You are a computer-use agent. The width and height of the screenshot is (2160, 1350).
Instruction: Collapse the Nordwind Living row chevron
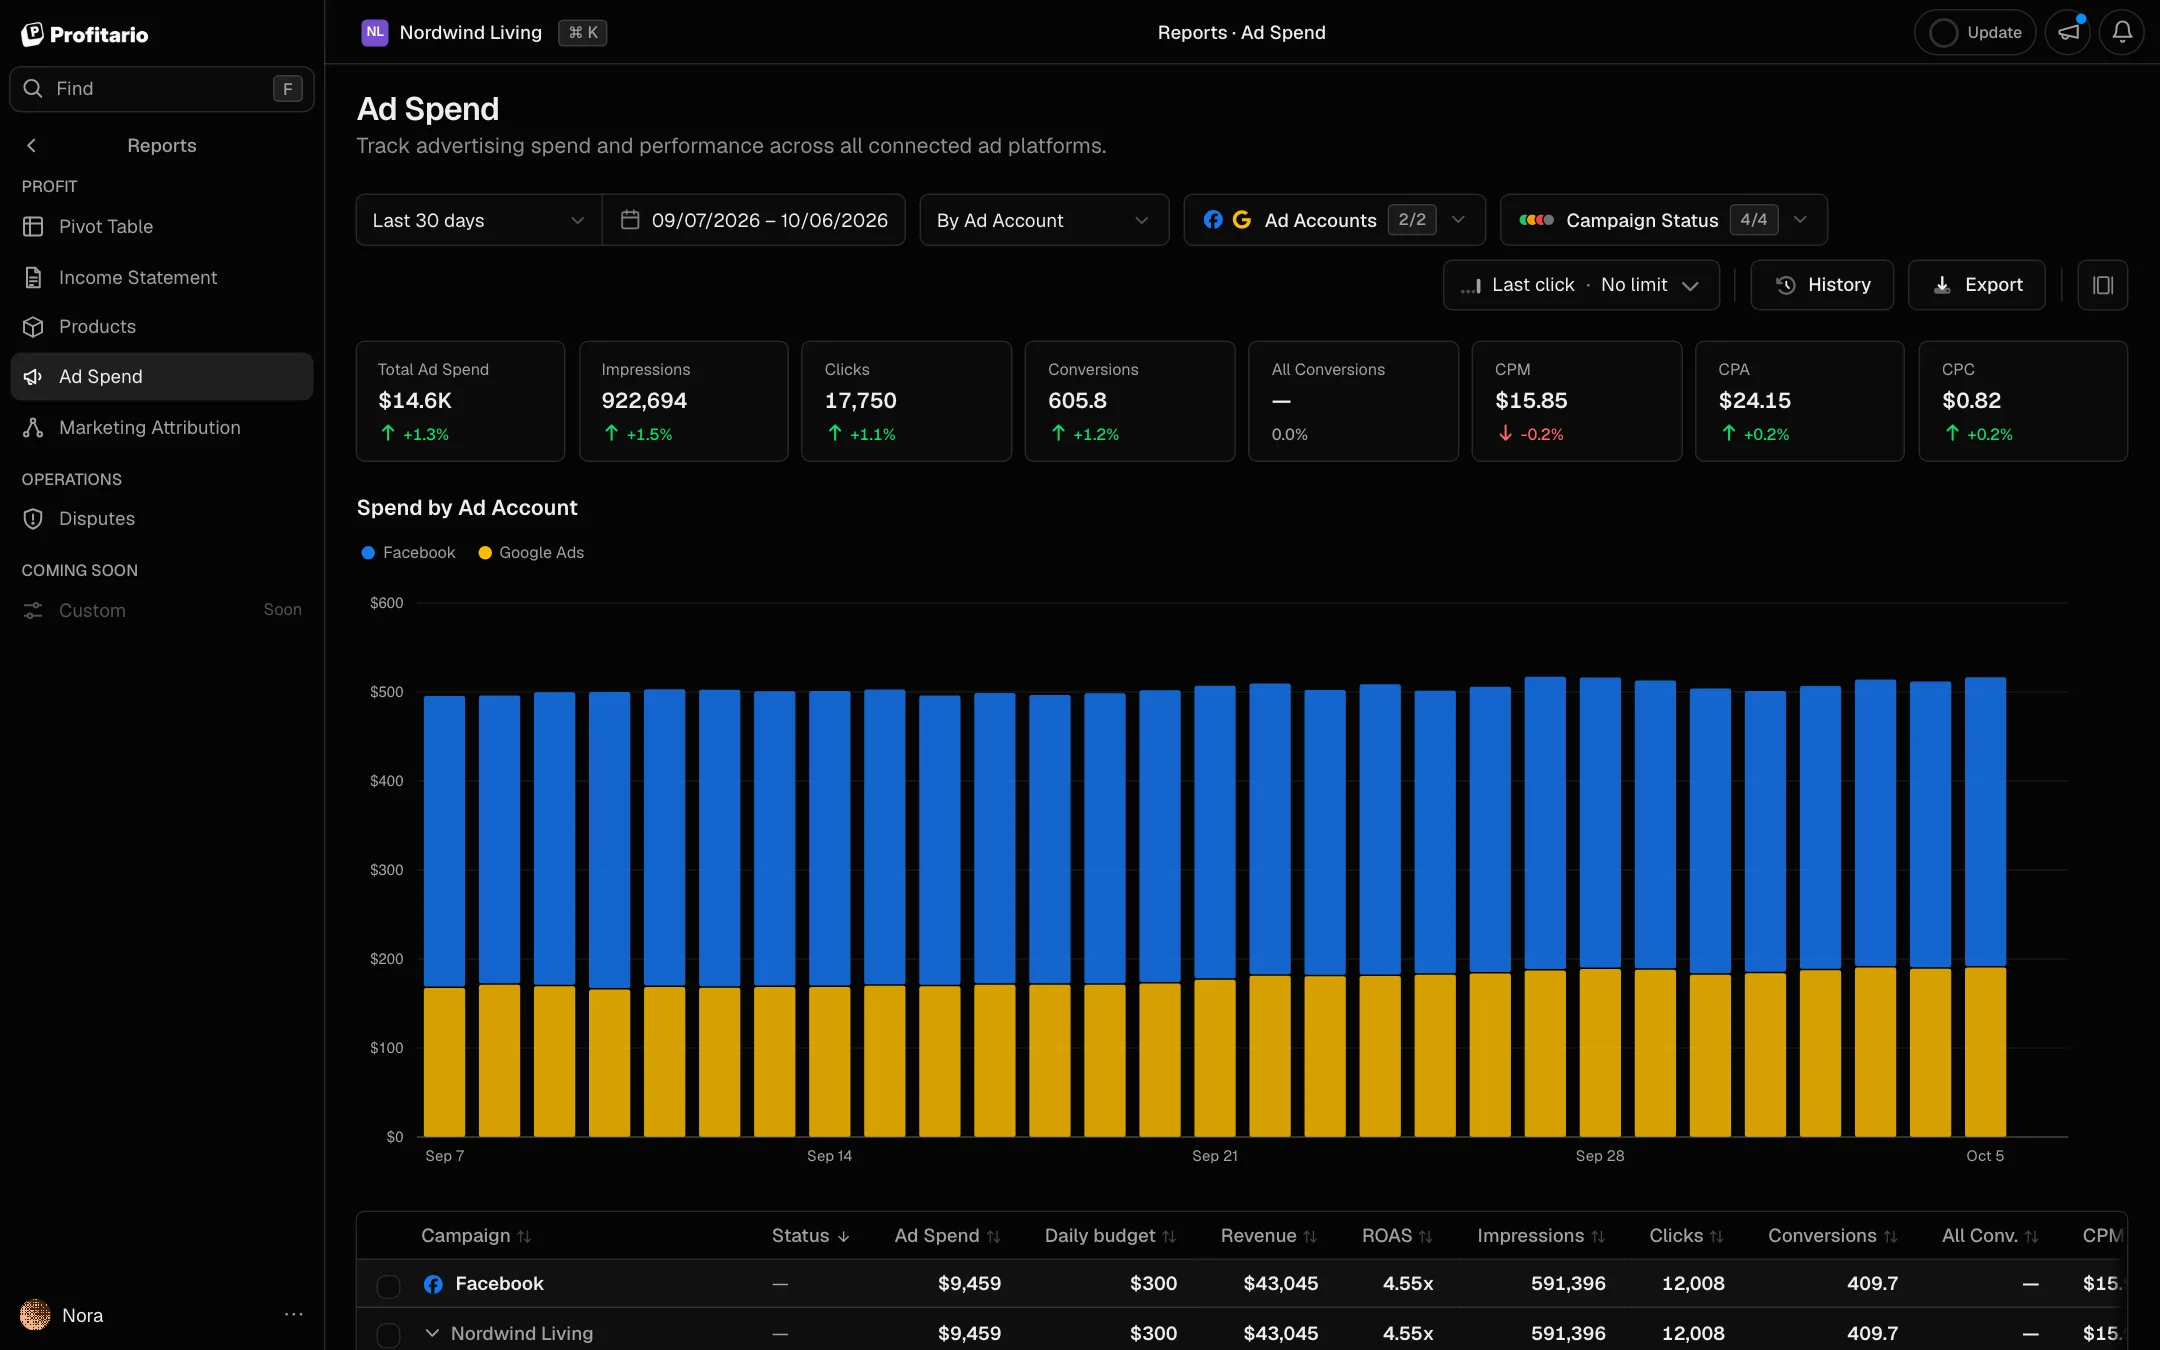click(432, 1334)
